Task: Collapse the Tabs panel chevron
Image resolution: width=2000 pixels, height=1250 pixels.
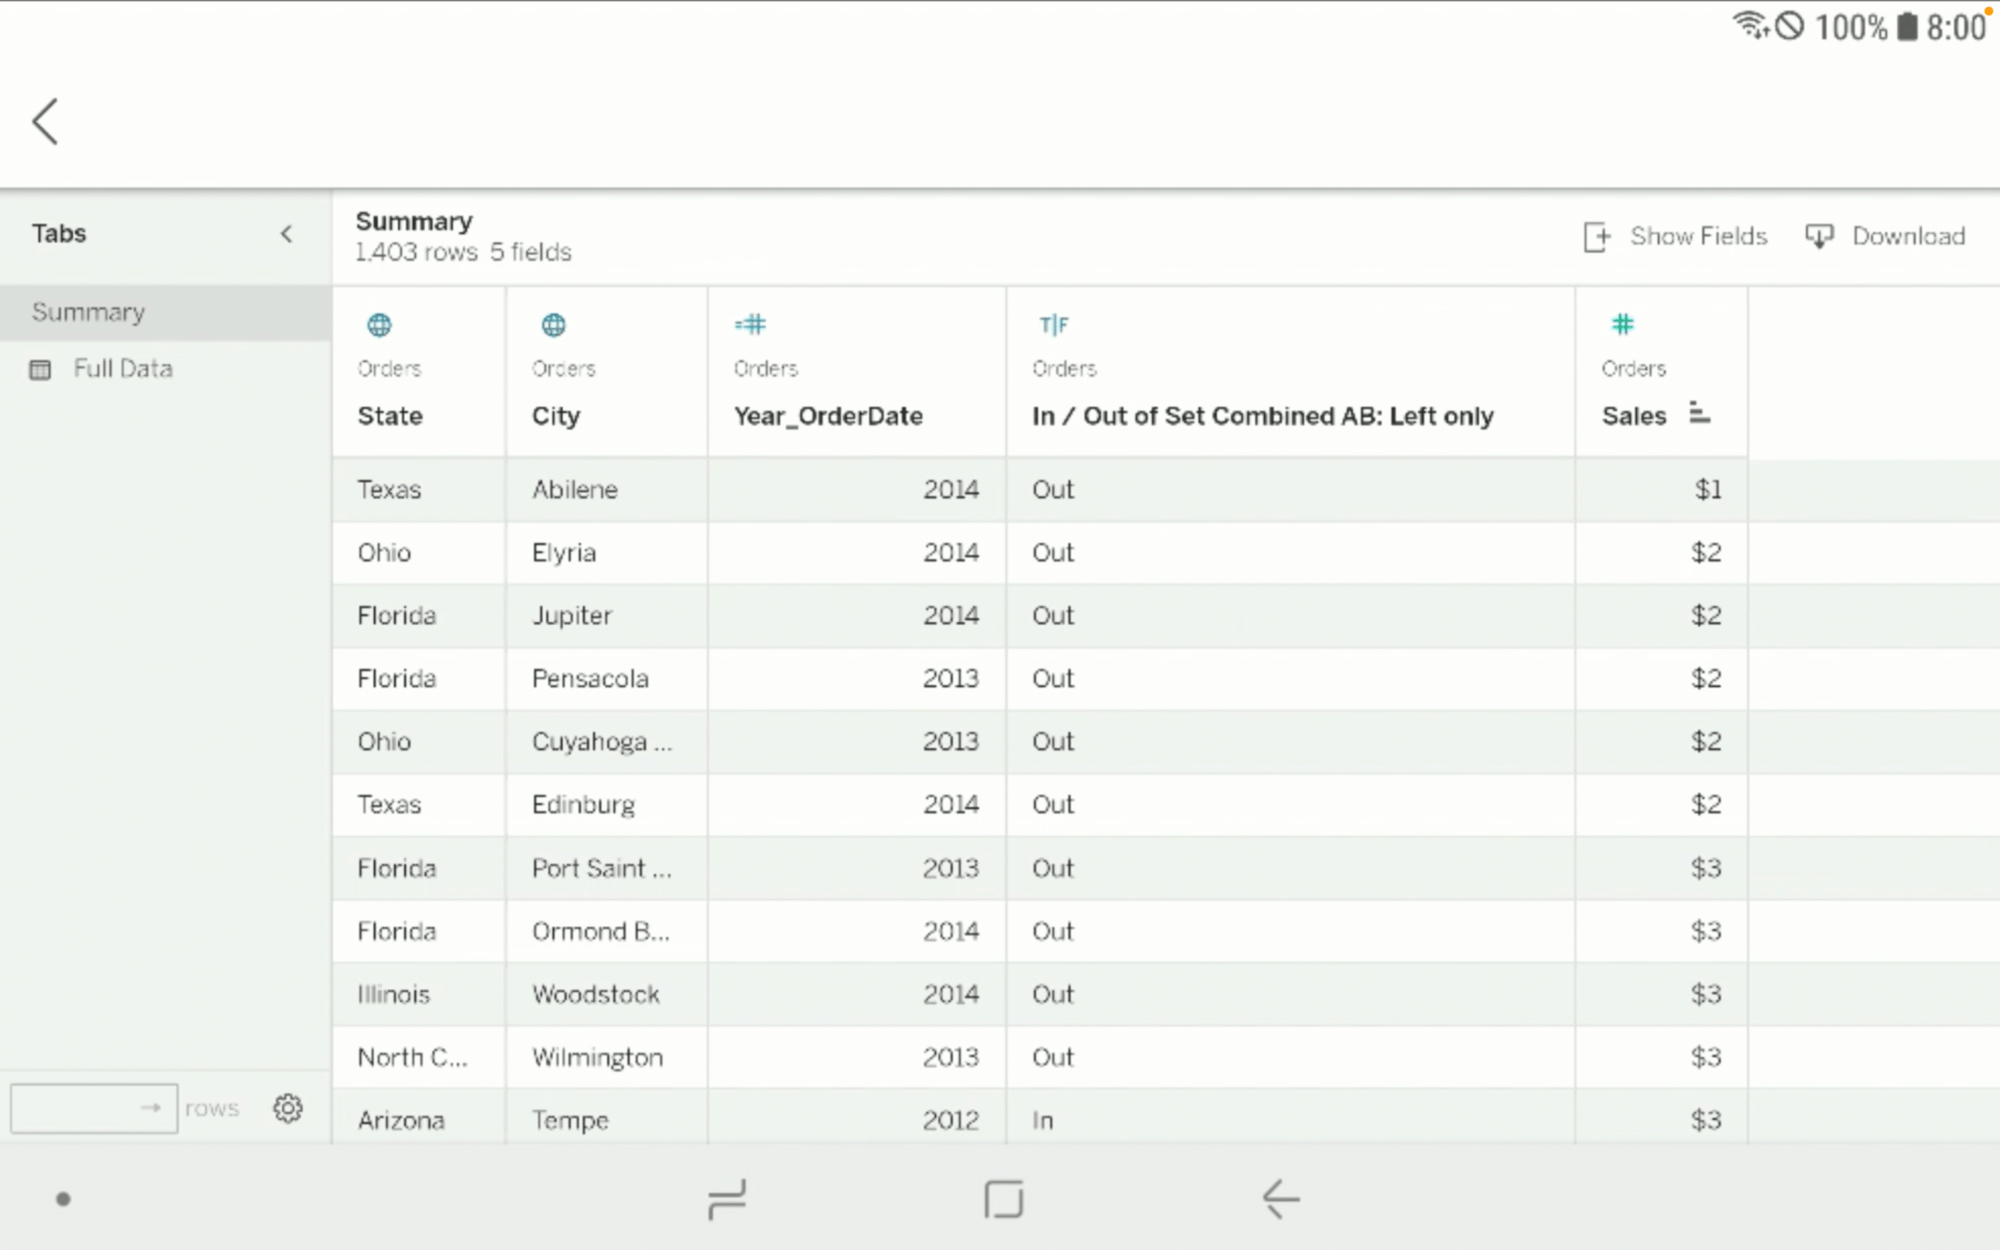Action: (x=286, y=234)
